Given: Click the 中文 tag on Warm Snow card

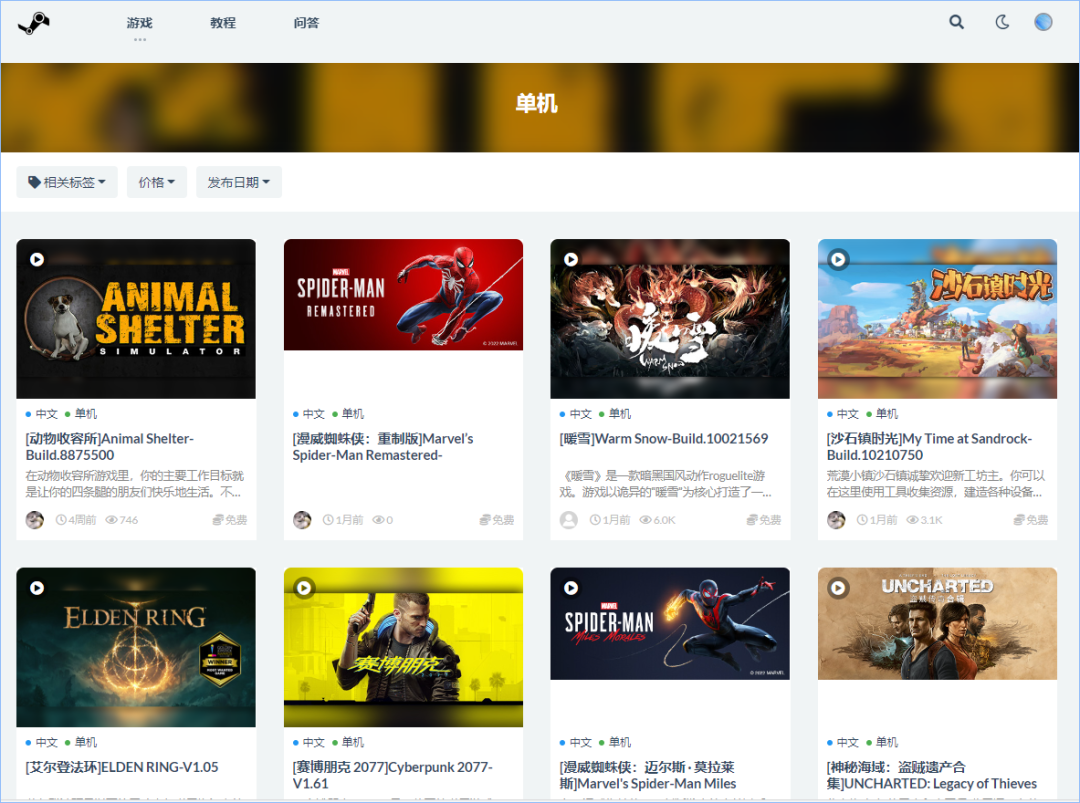Looking at the screenshot, I should (581, 414).
